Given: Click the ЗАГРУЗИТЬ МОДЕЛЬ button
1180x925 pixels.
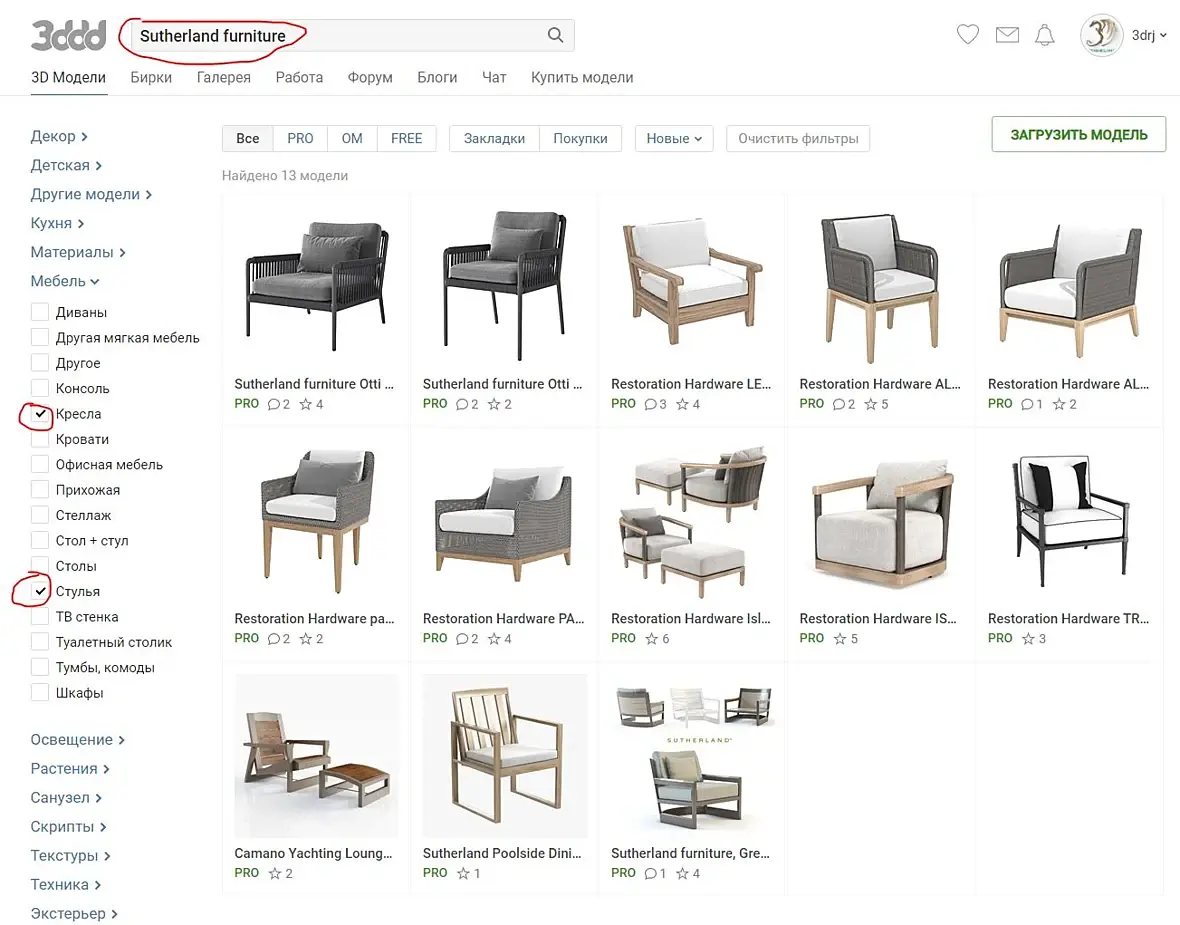Looking at the screenshot, I should pyautogui.click(x=1078, y=135).
